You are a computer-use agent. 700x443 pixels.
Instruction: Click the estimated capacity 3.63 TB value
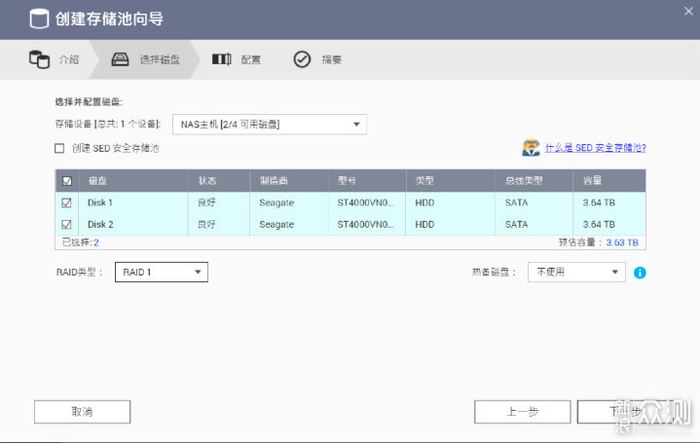pyautogui.click(x=622, y=242)
